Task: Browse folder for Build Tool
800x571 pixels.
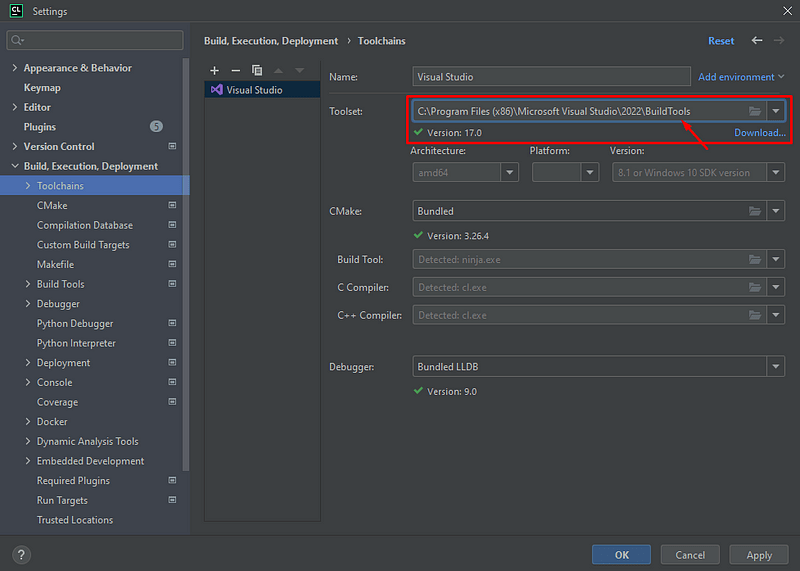Action: tap(755, 259)
